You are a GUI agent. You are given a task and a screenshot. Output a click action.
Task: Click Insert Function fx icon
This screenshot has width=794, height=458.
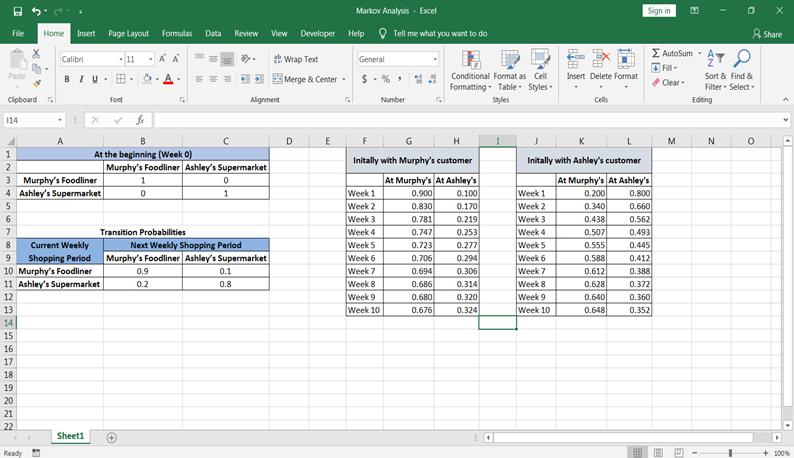(140, 120)
